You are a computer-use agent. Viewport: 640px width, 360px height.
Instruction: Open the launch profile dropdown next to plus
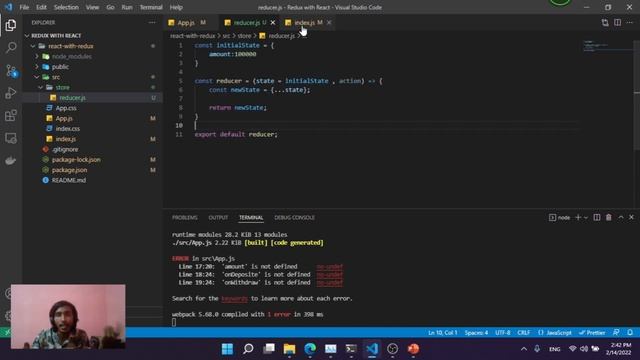coord(586,218)
